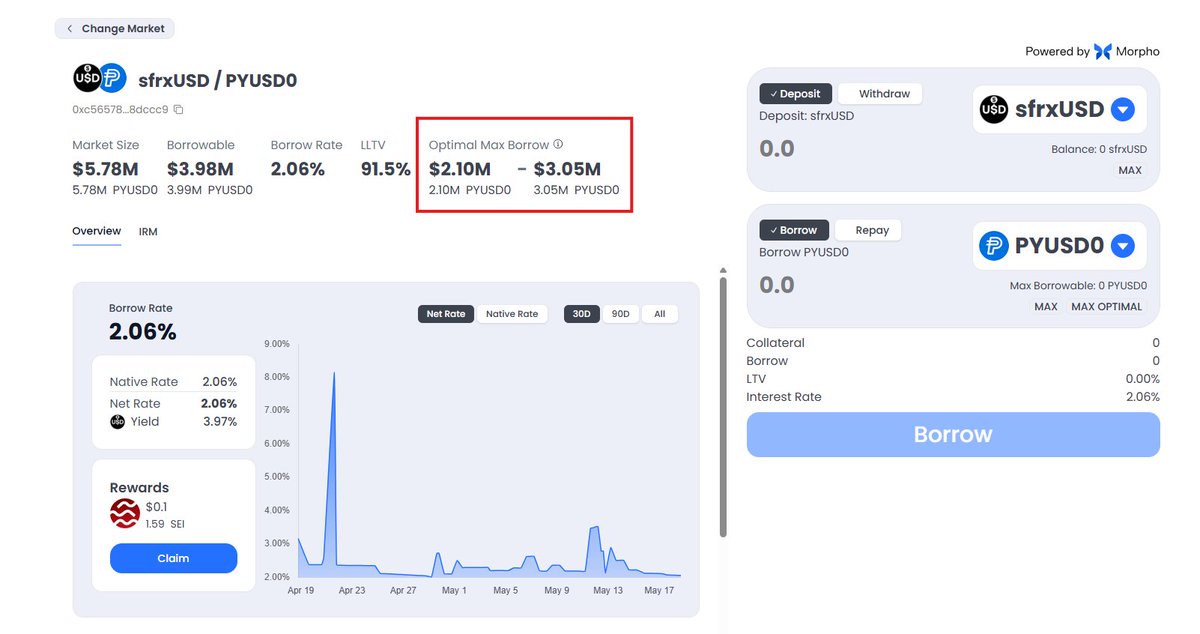Open Optimal Max Borrow info tooltip
1200x634 pixels.
pyautogui.click(x=558, y=145)
